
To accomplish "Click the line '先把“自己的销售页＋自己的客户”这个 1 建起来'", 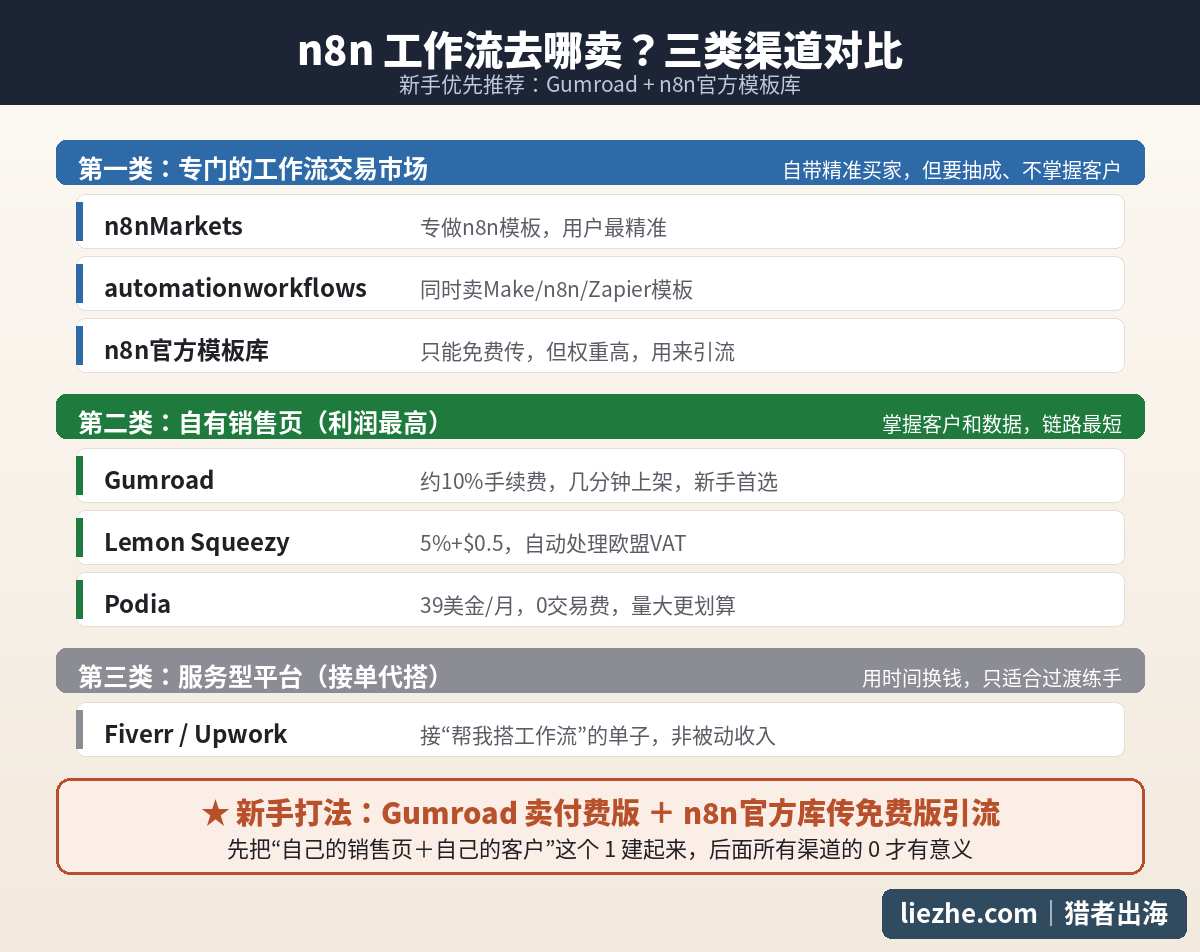I will click(464, 850).
